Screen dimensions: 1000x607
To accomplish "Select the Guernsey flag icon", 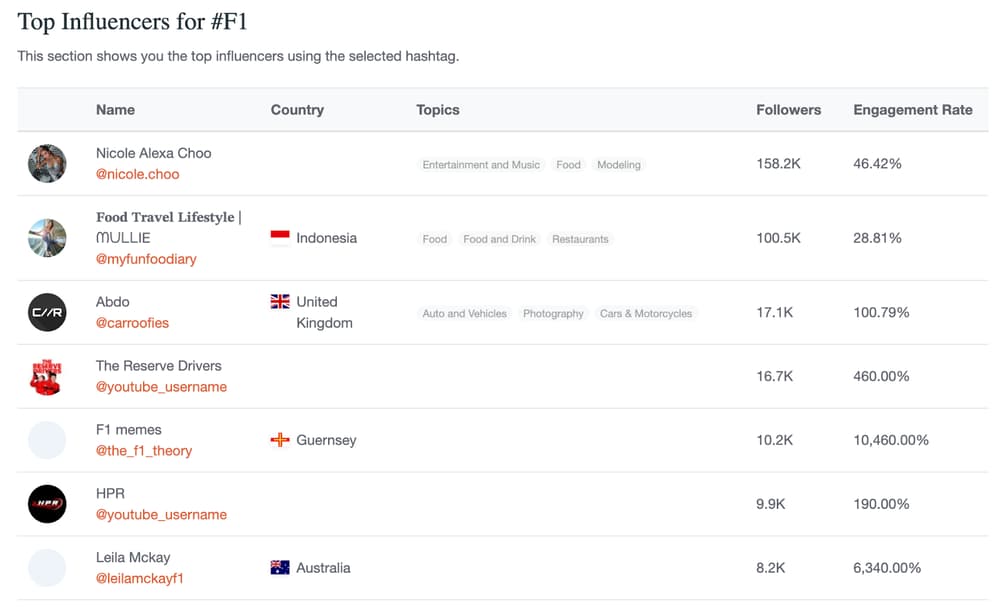I will click(x=278, y=440).
